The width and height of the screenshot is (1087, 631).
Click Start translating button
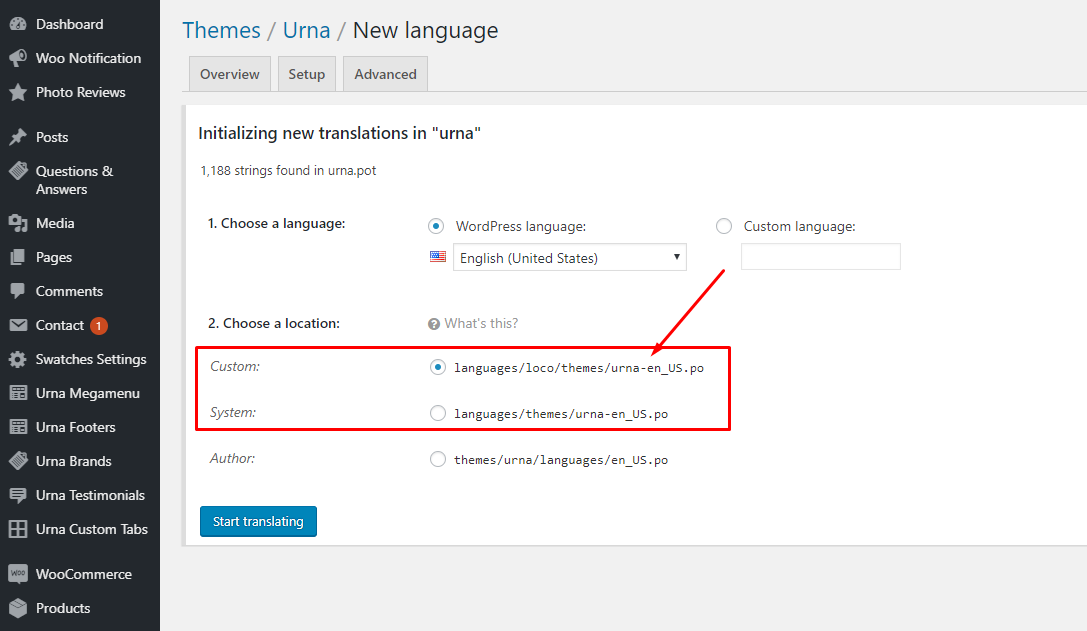[258, 521]
